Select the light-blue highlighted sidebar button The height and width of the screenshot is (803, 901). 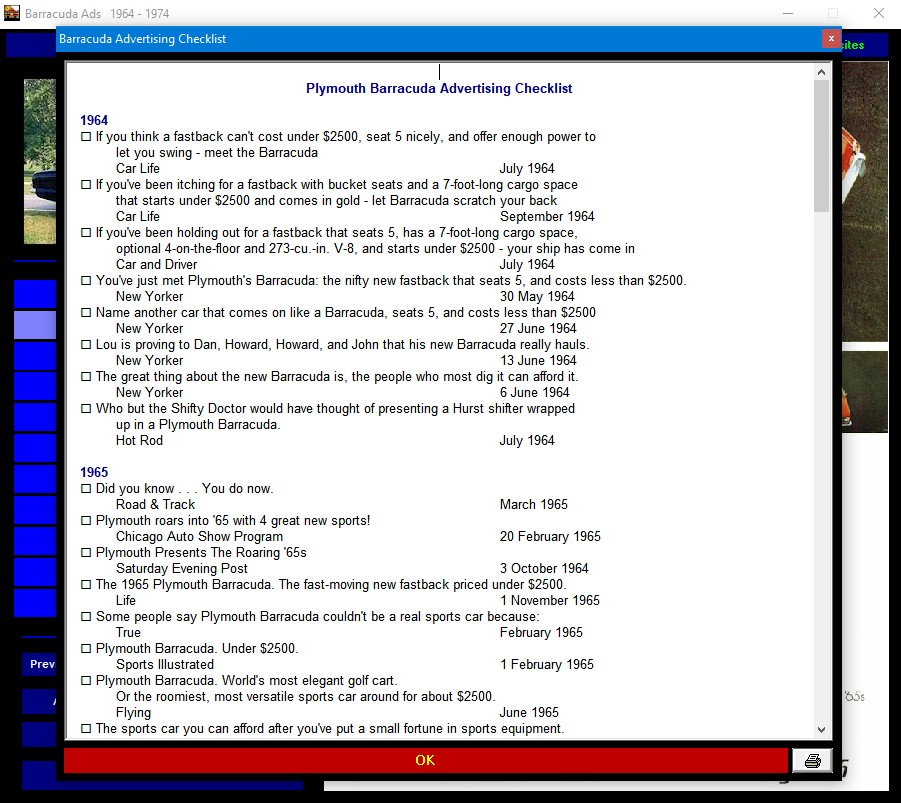pos(35,325)
